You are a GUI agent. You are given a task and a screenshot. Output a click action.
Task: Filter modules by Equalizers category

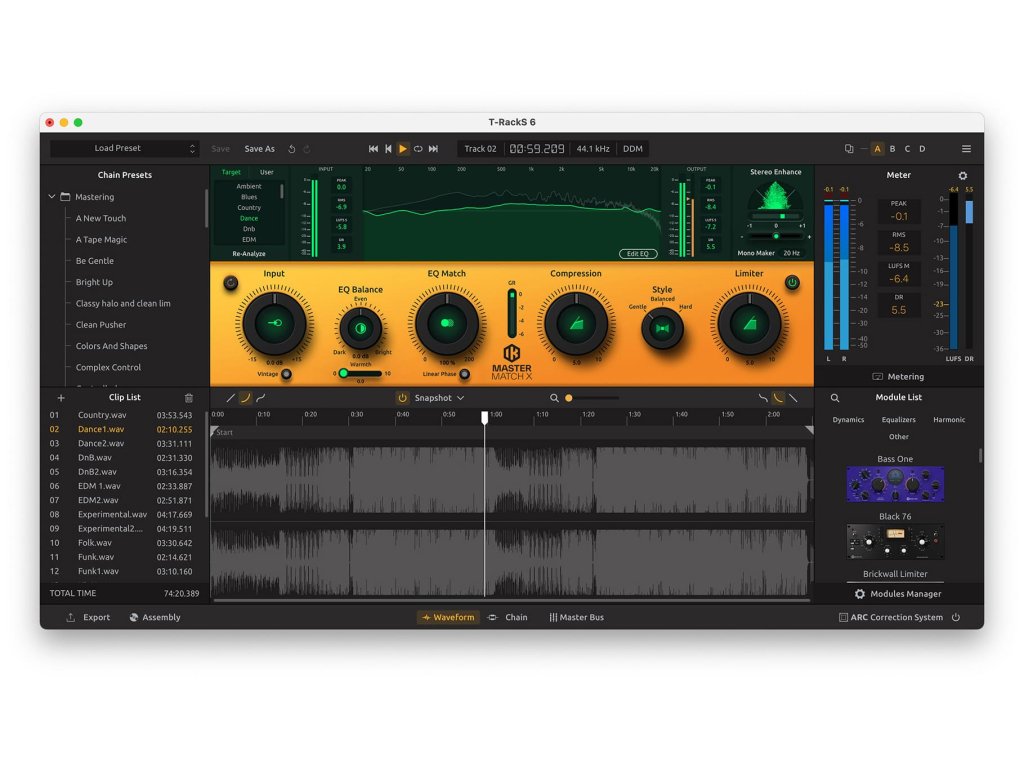click(x=899, y=420)
